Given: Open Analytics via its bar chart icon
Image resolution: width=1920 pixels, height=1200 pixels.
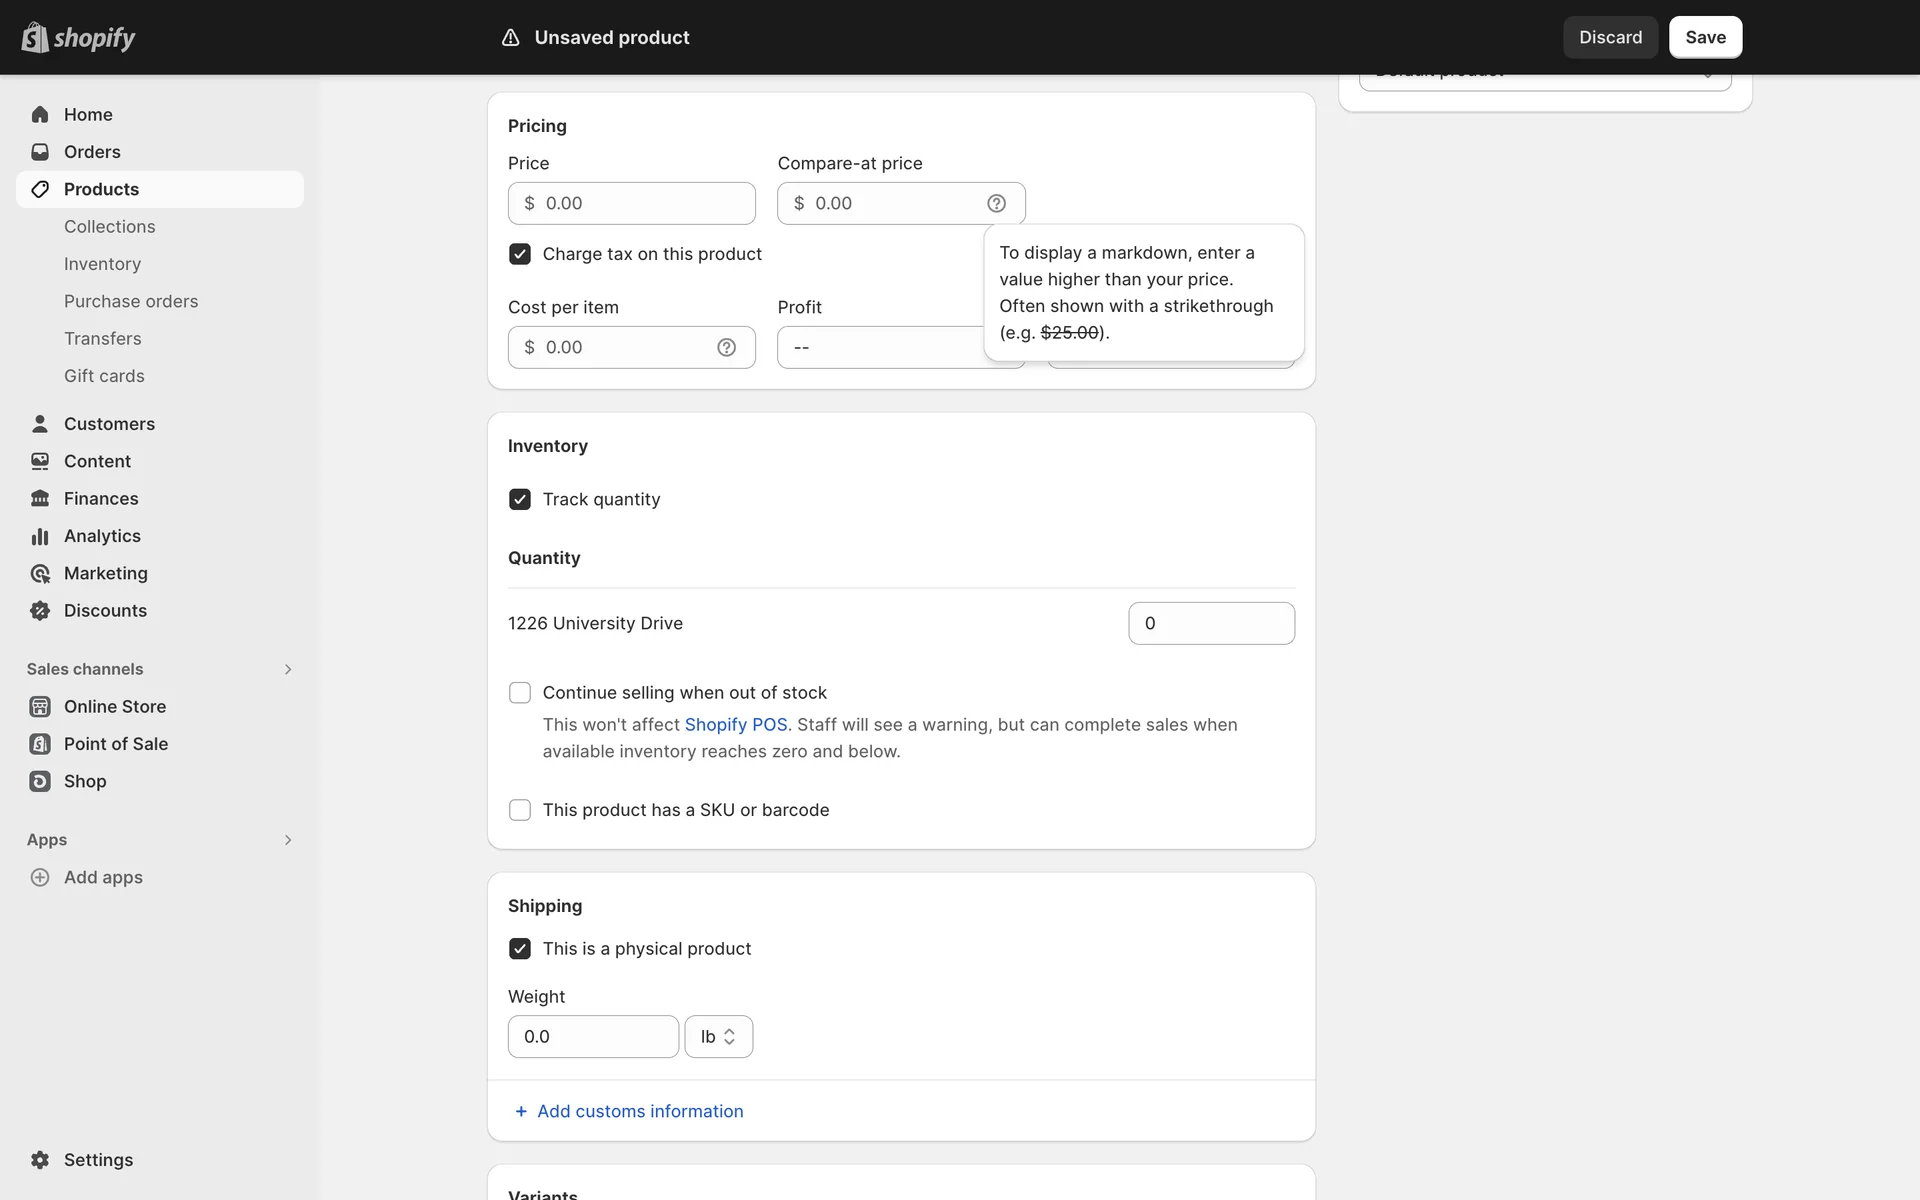Looking at the screenshot, I should click(x=40, y=536).
